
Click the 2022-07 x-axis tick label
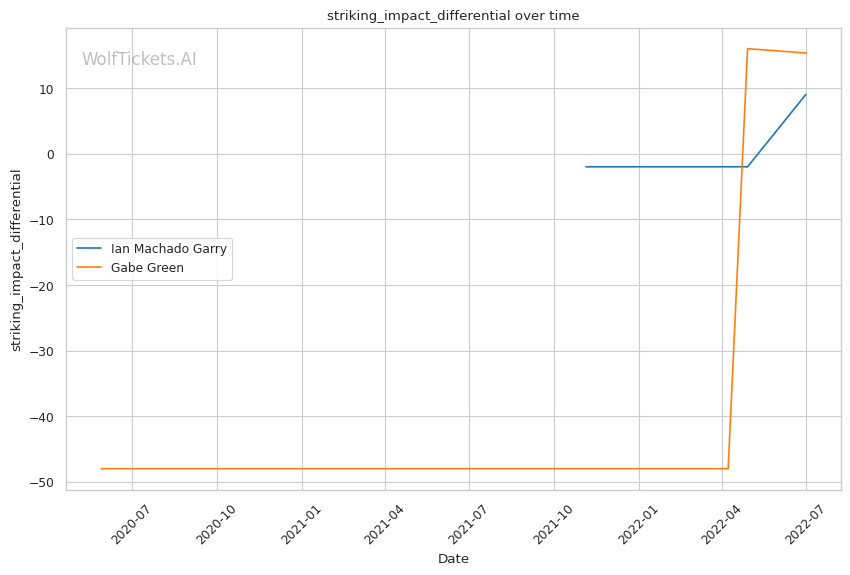[805, 523]
